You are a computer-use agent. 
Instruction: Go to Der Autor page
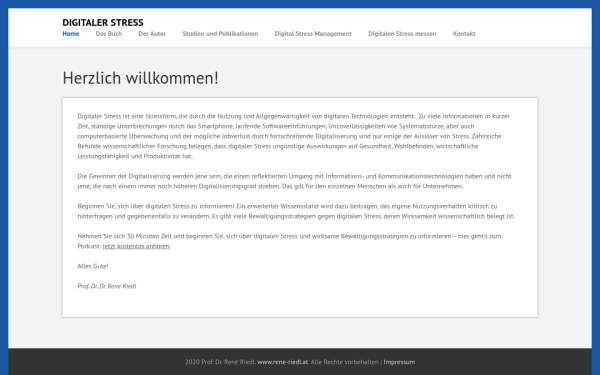152,34
